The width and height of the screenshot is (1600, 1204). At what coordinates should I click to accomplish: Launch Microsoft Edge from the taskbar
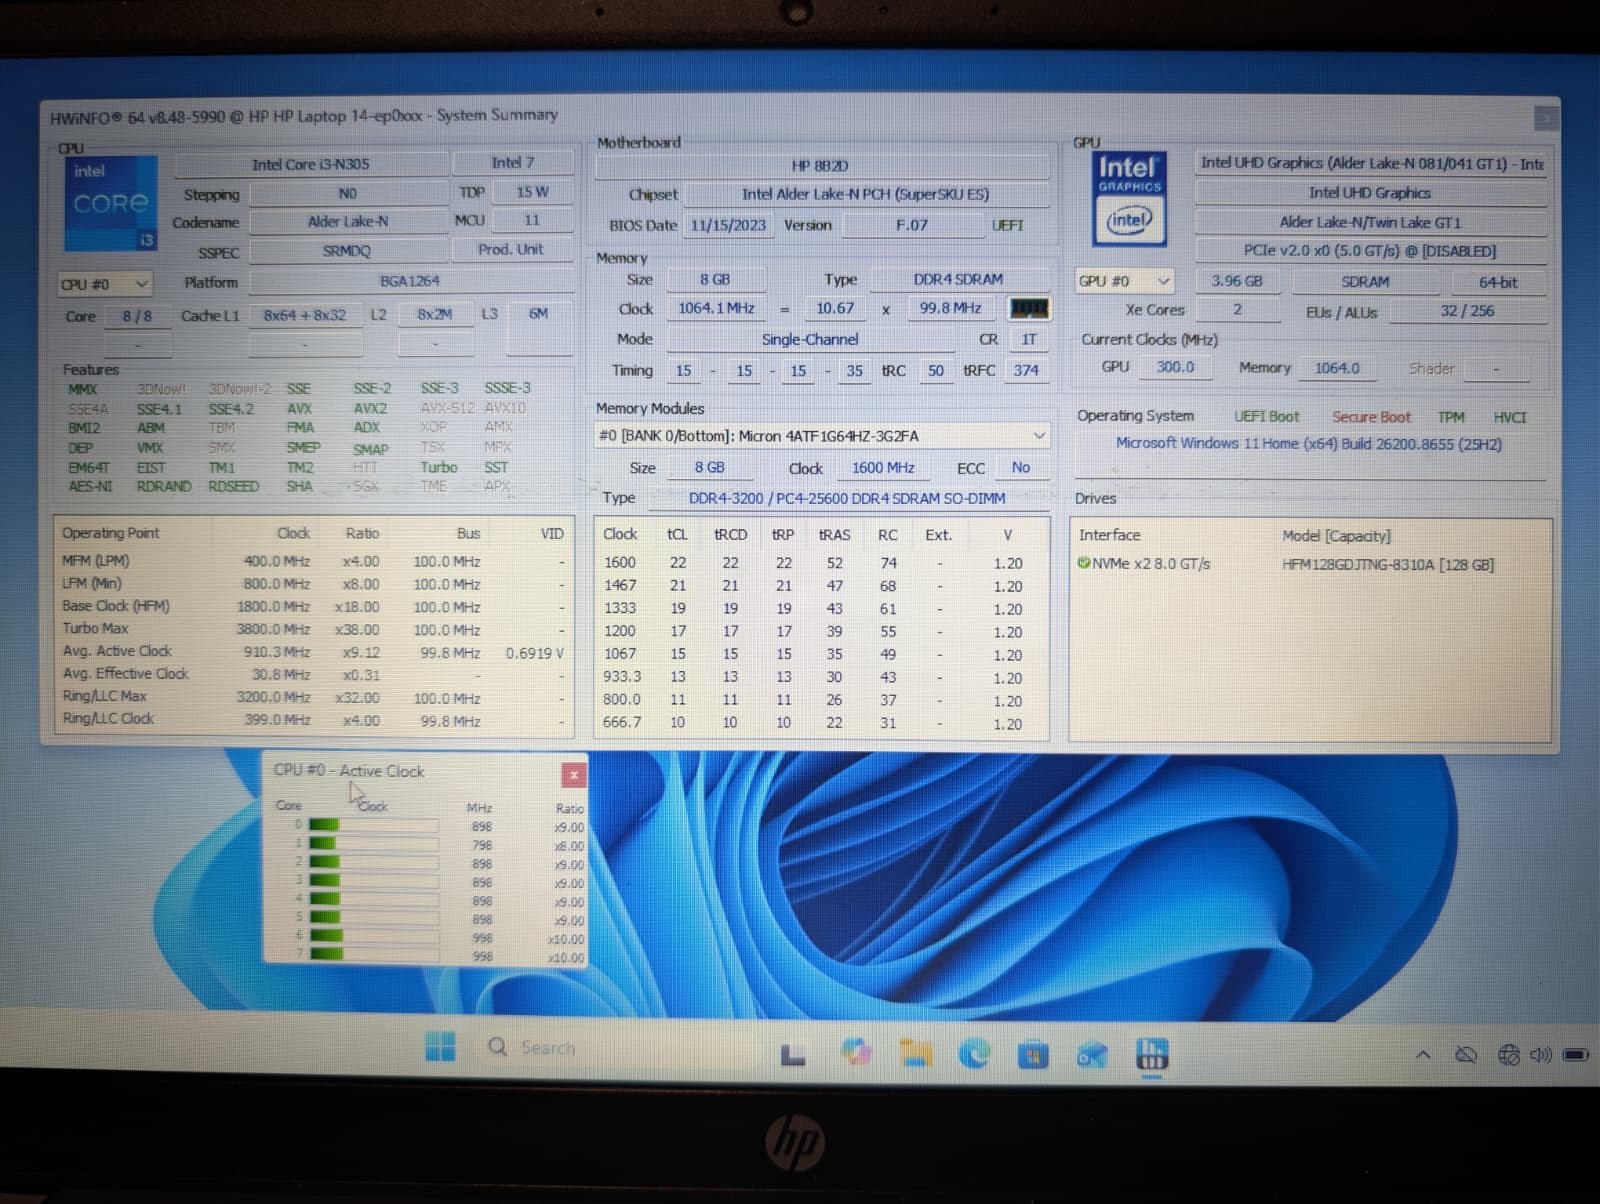(x=975, y=1053)
